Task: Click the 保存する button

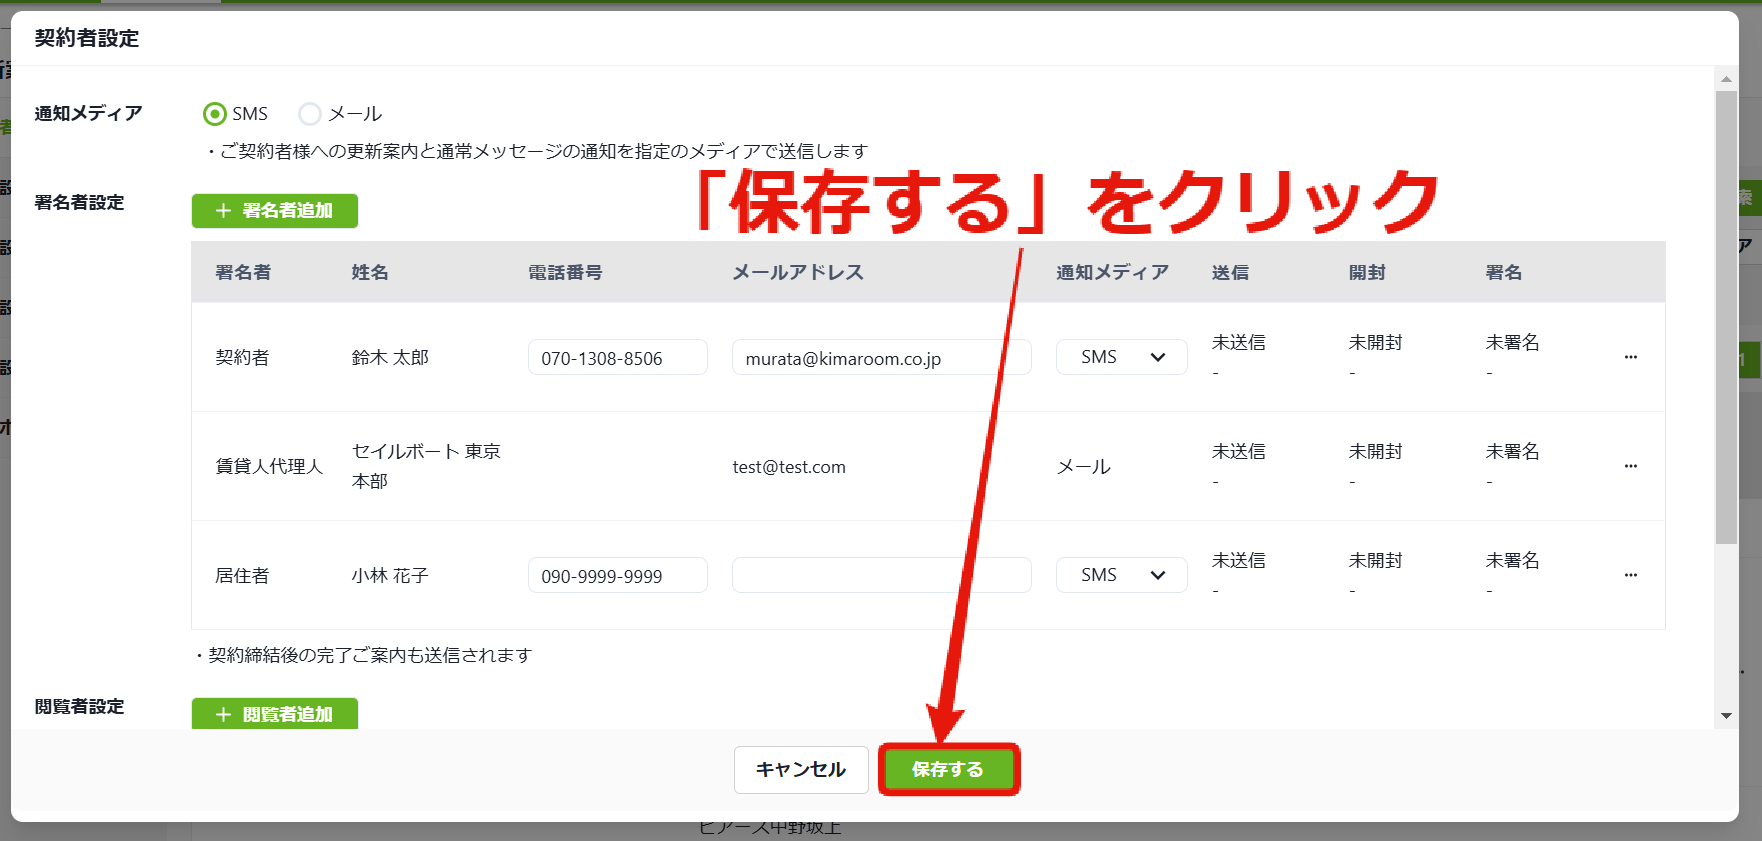Action: 948,769
